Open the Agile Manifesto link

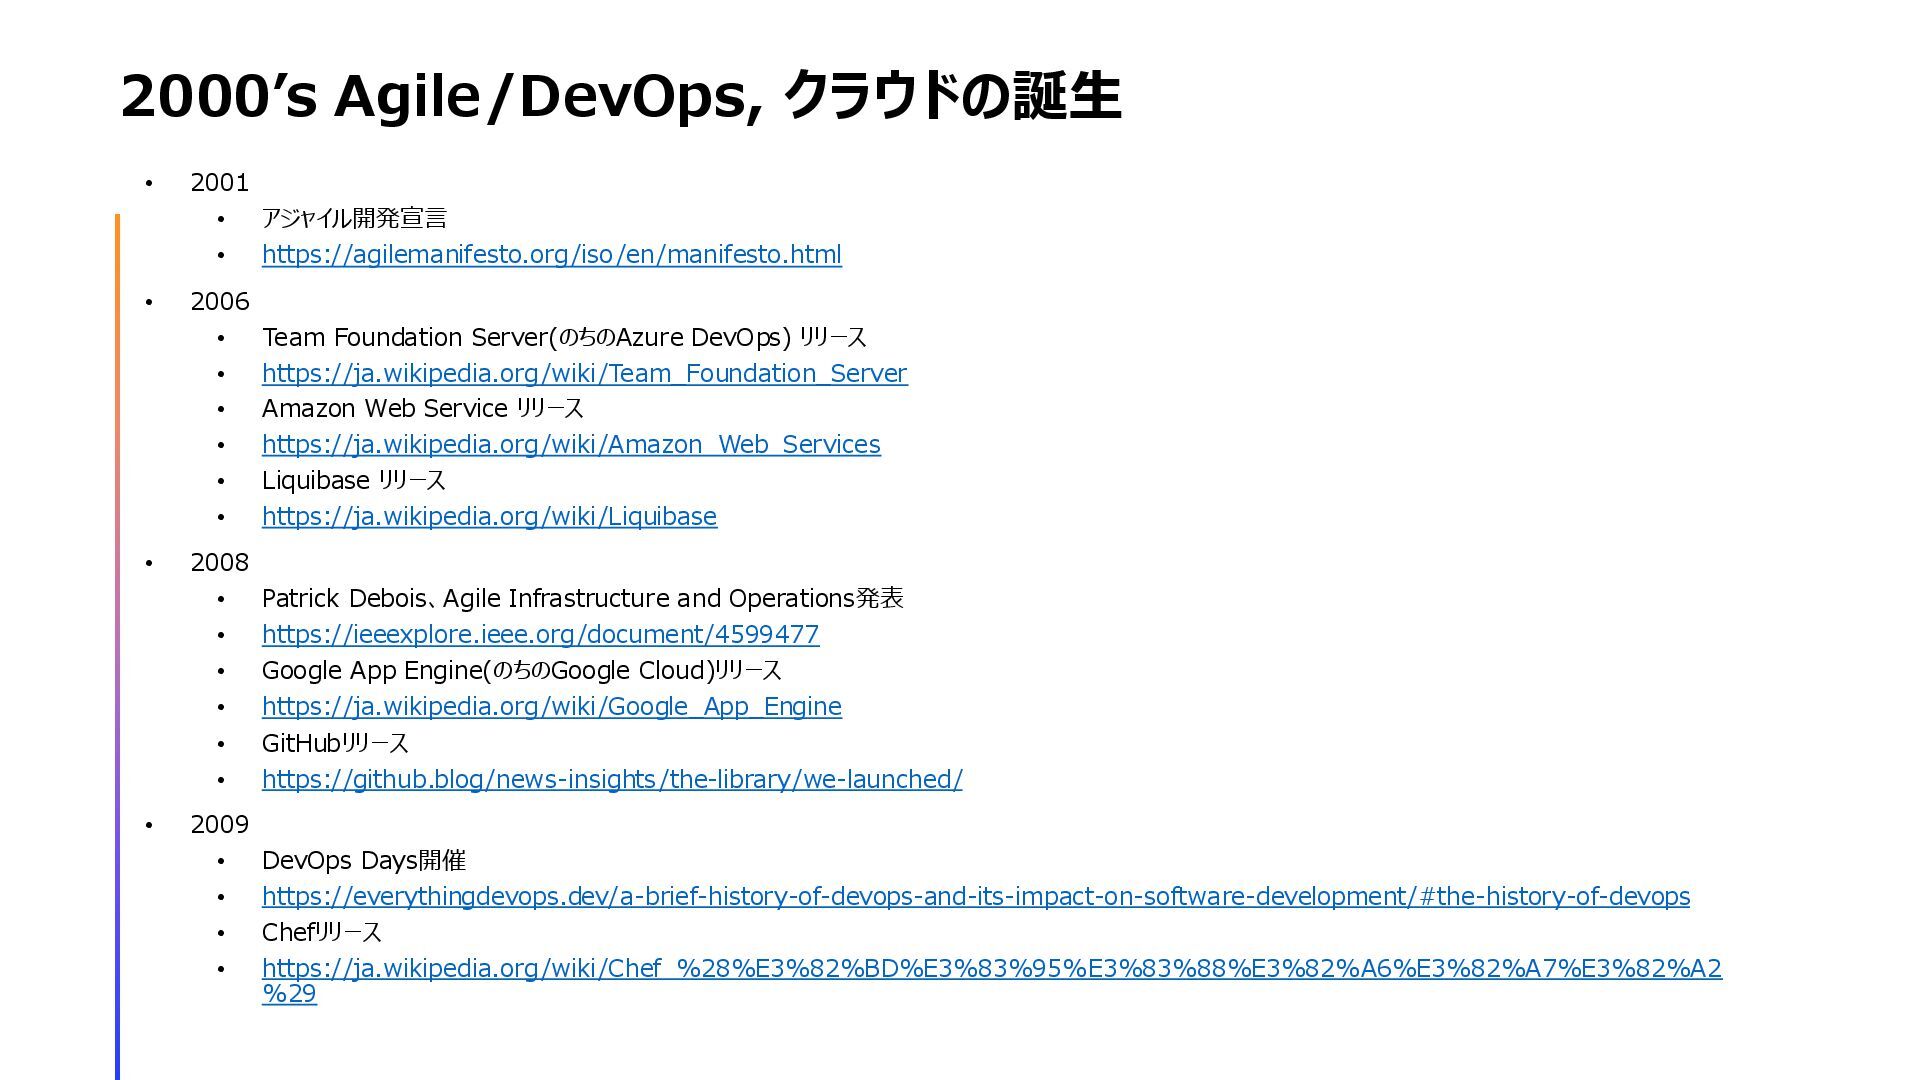pyautogui.click(x=551, y=255)
